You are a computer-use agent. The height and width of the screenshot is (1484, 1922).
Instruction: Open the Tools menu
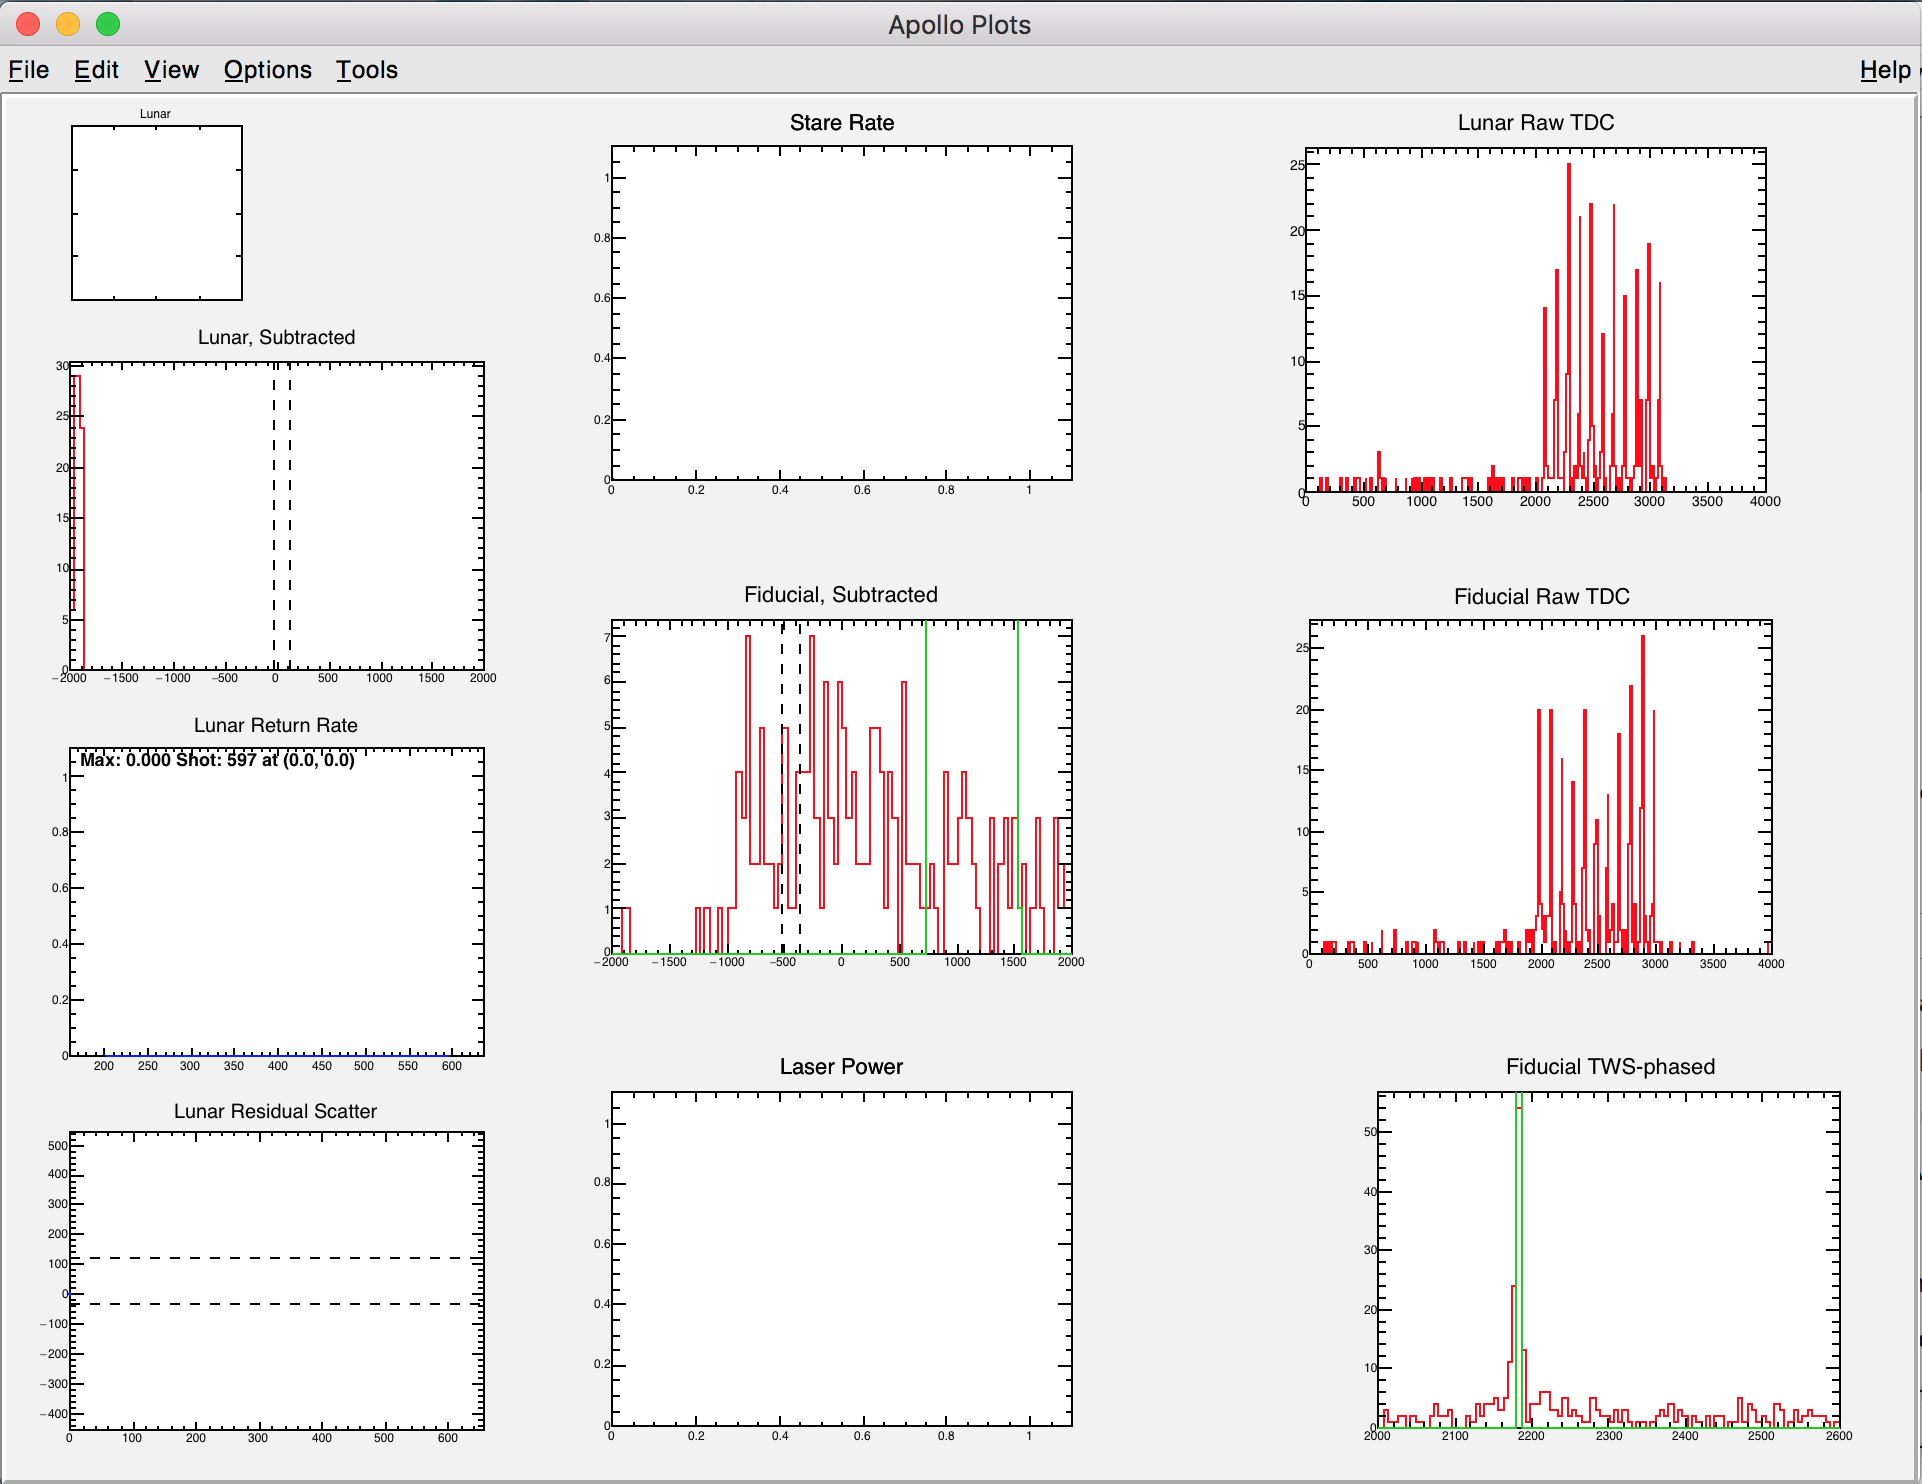(366, 70)
